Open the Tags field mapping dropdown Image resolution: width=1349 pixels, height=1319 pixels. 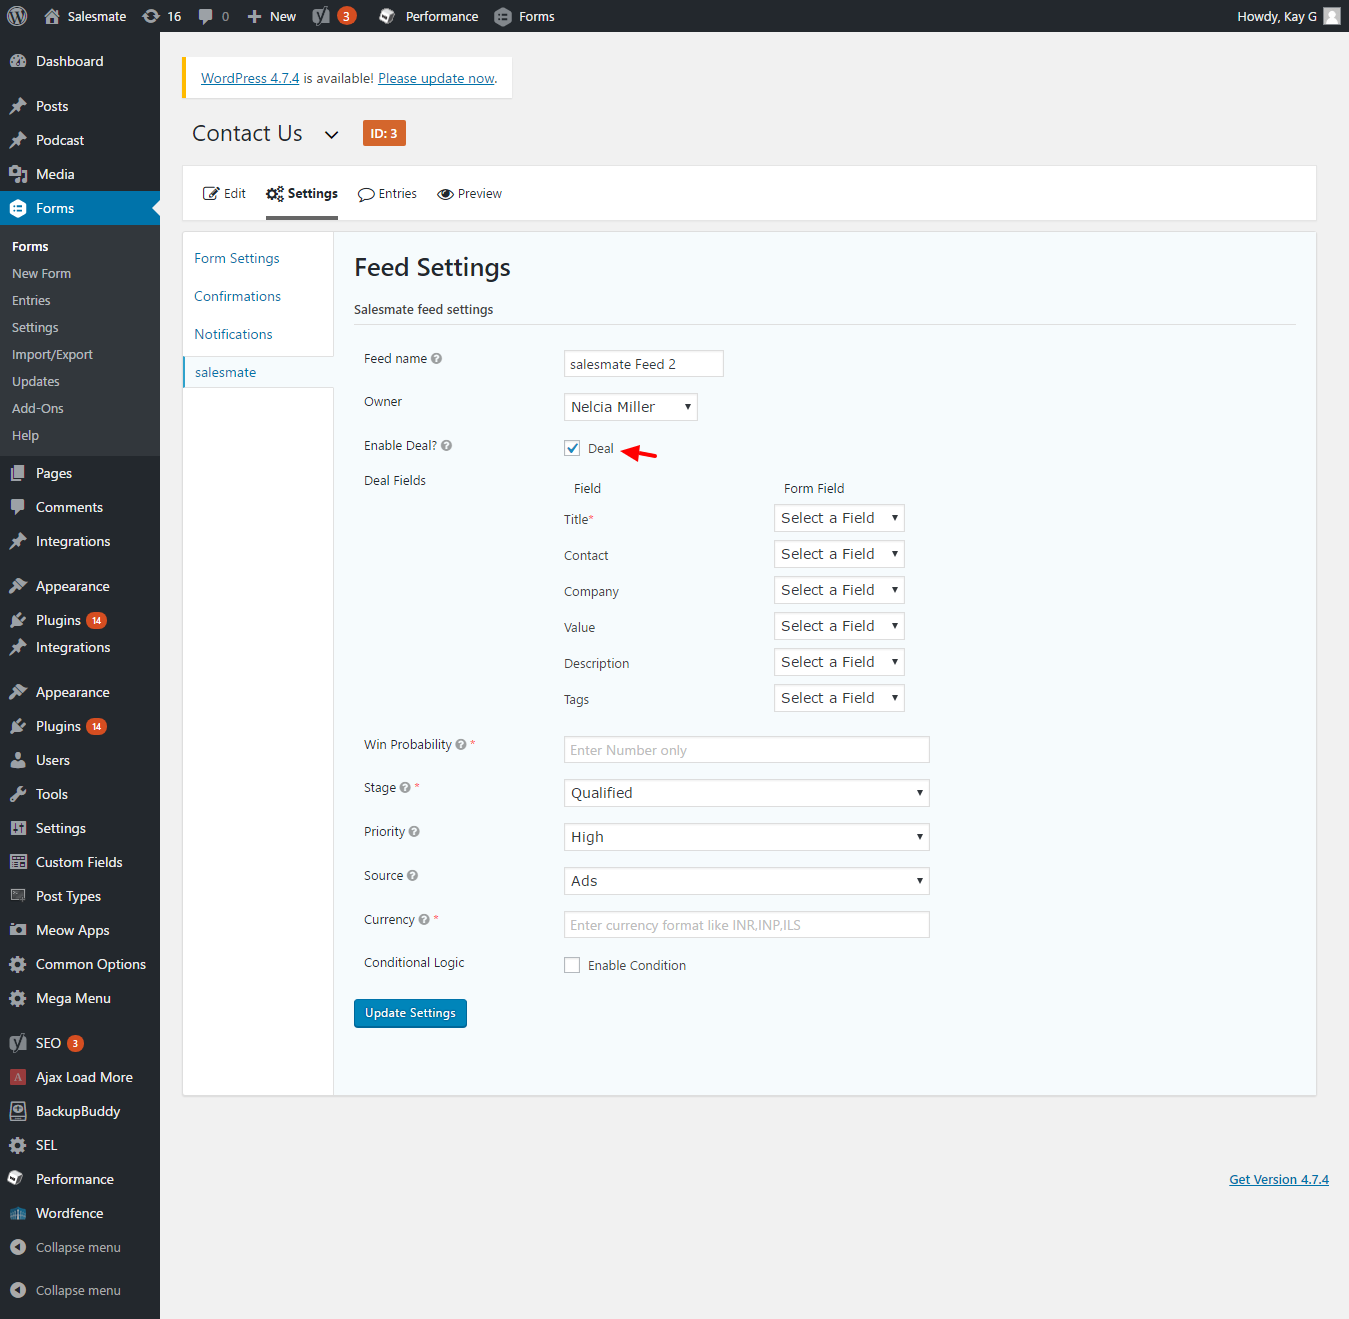pyautogui.click(x=839, y=698)
